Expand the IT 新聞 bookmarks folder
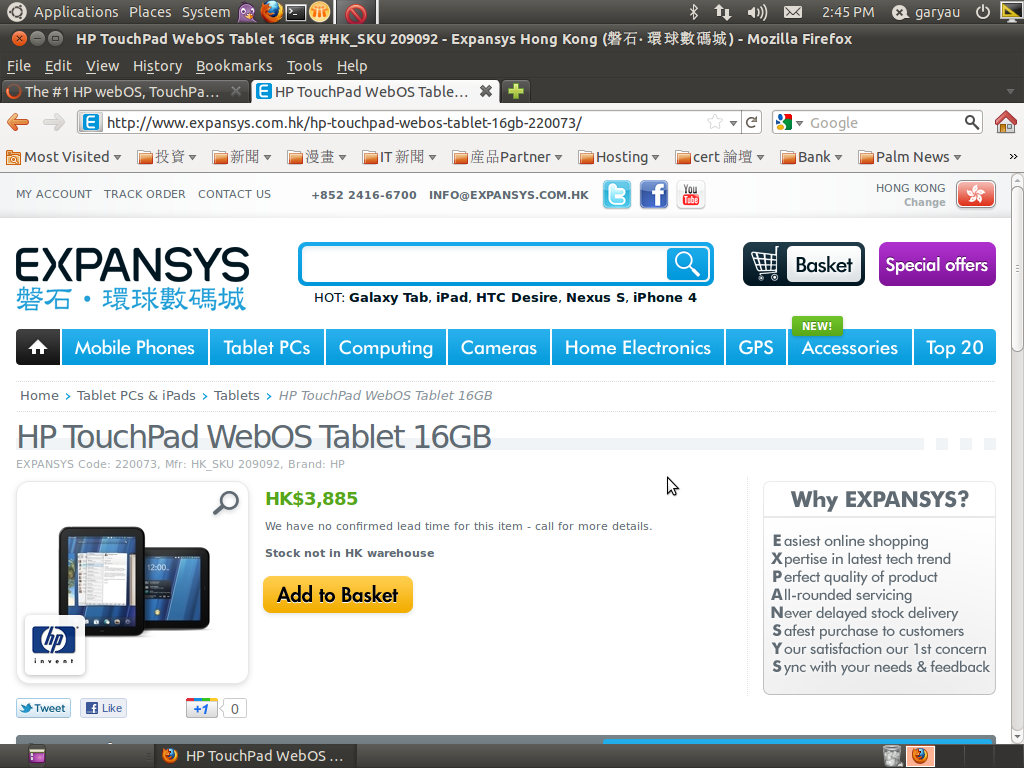The width and height of the screenshot is (1024, 768). [x=399, y=157]
